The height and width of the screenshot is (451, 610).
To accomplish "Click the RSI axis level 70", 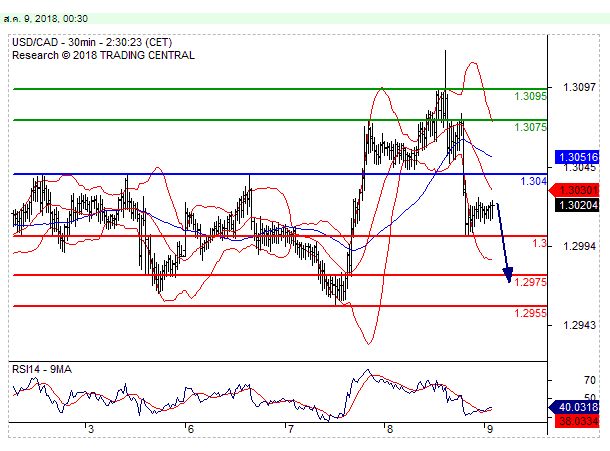I will (590, 380).
